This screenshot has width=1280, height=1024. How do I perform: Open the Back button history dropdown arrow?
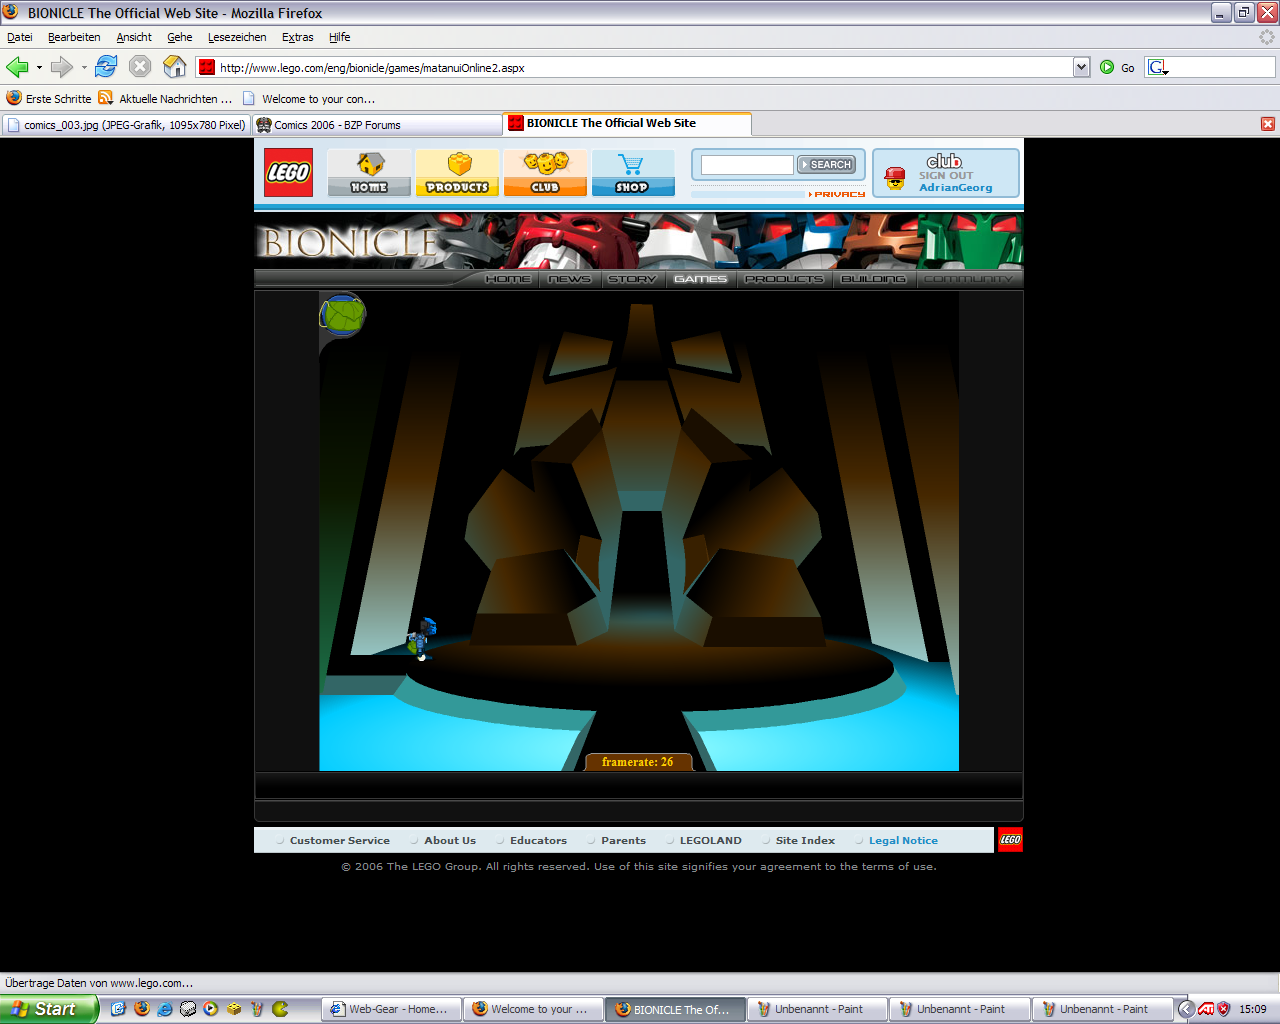coord(39,68)
